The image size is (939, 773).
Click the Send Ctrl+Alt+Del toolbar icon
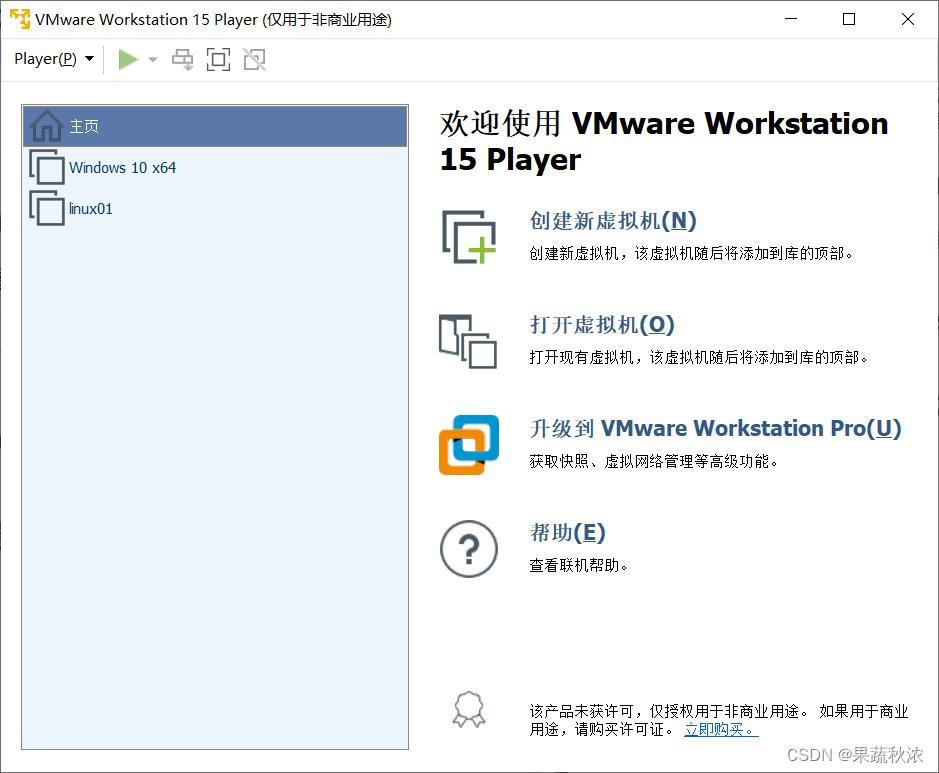coord(182,59)
